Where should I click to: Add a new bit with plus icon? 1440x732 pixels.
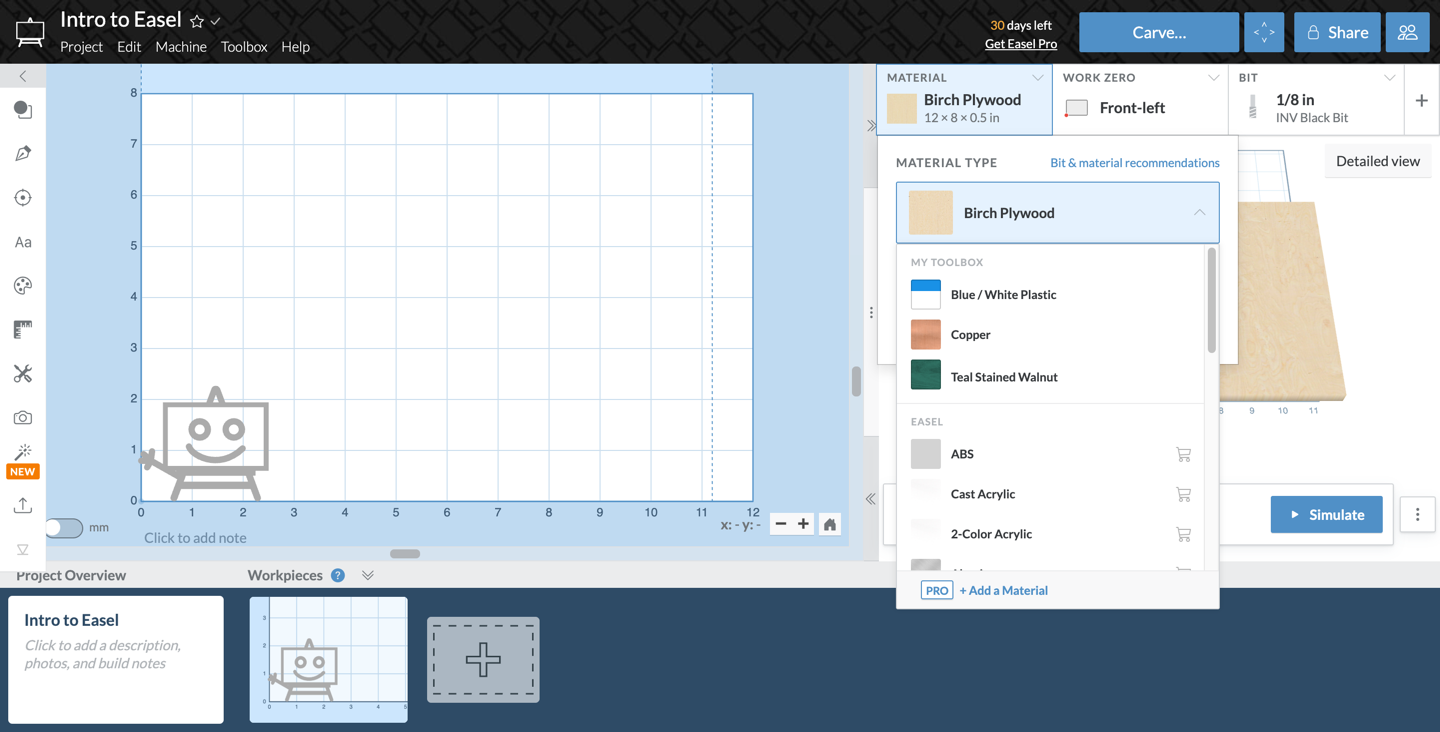coord(1421,100)
